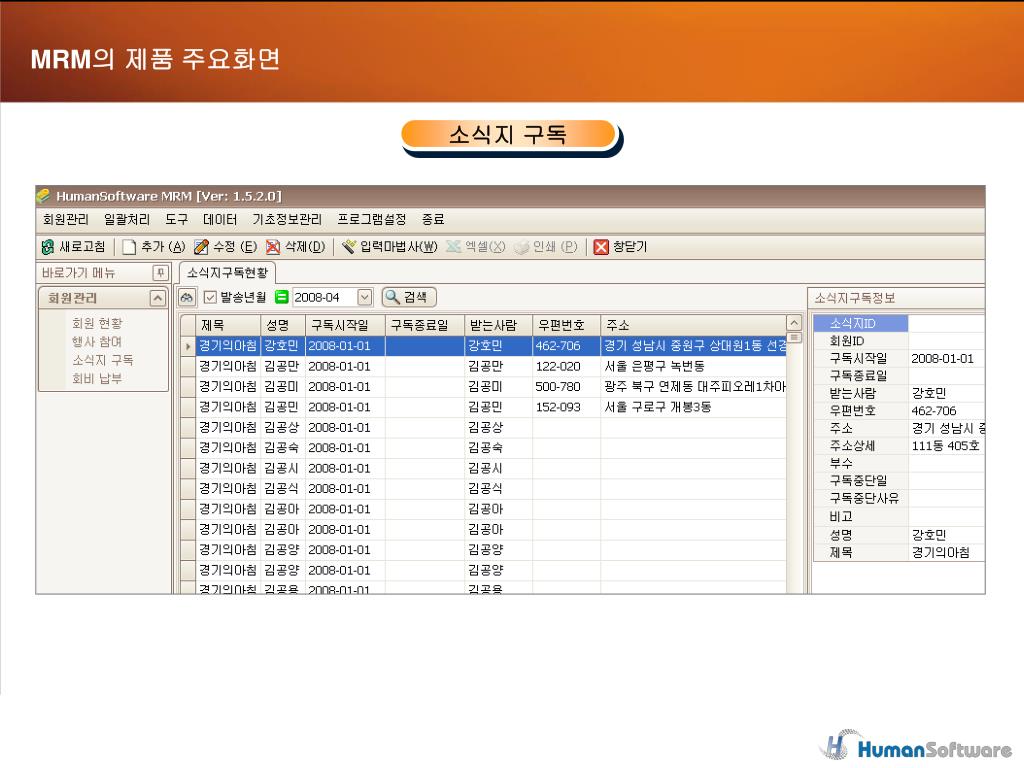Click the 주소상세 value 111동 405호
The width and height of the screenshot is (1024, 768).
(x=946, y=446)
